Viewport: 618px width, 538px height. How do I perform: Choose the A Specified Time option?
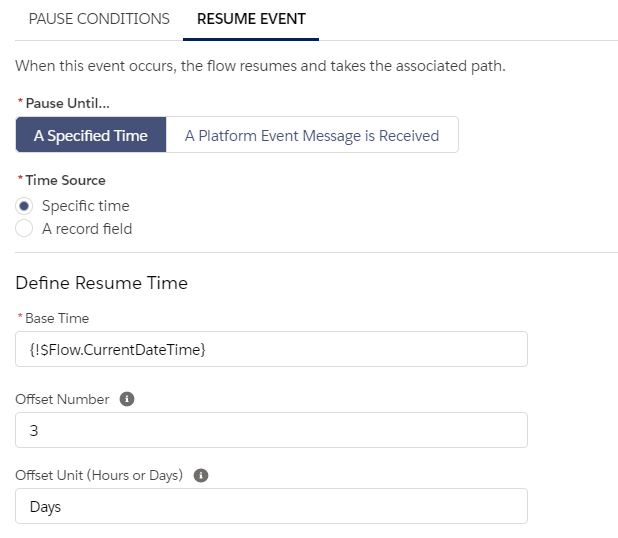tap(91, 136)
